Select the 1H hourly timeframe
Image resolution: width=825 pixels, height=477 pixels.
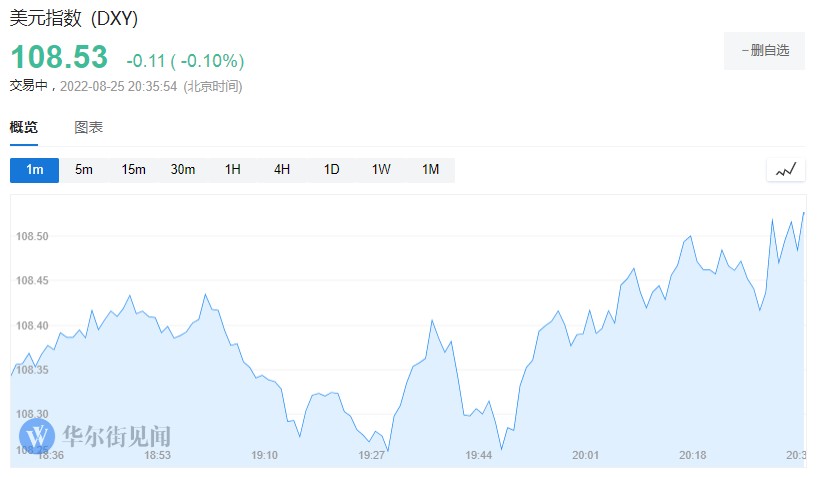click(232, 170)
